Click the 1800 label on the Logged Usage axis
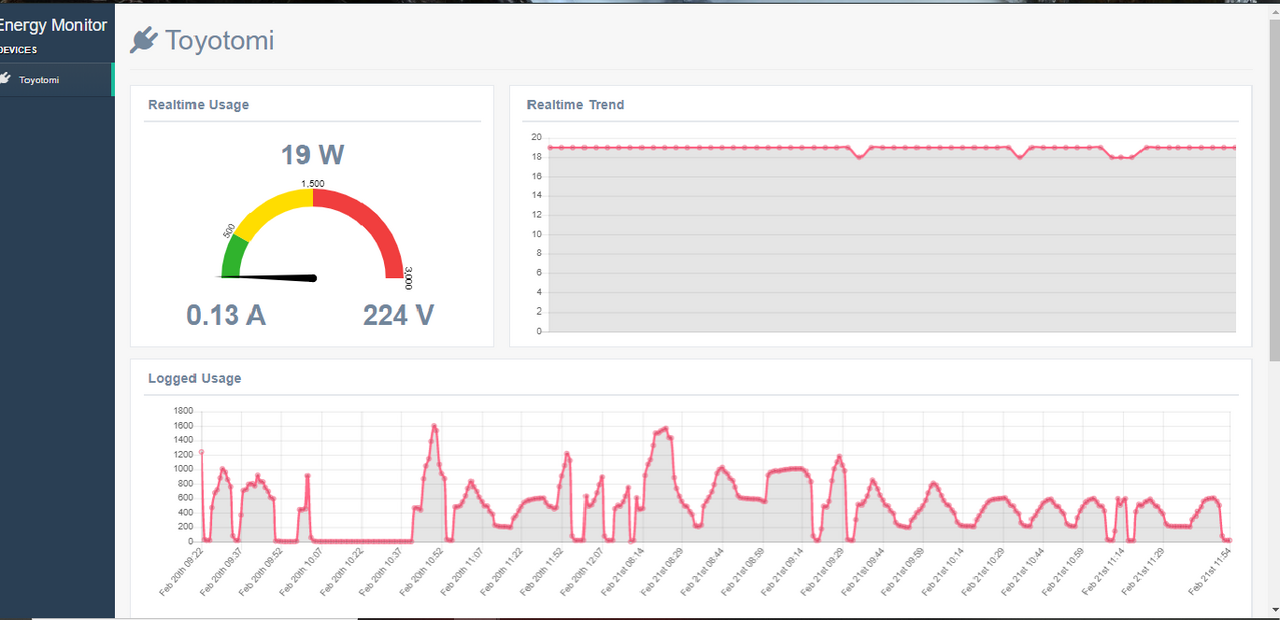Screen dimensions: 1280x620 coord(183,410)
